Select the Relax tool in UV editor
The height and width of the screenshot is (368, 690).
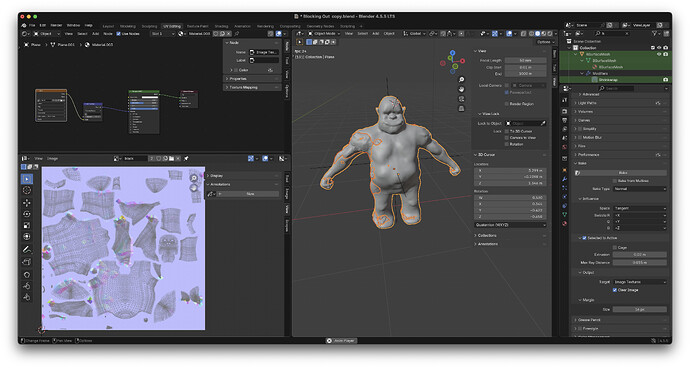click(x=27, y=286)
